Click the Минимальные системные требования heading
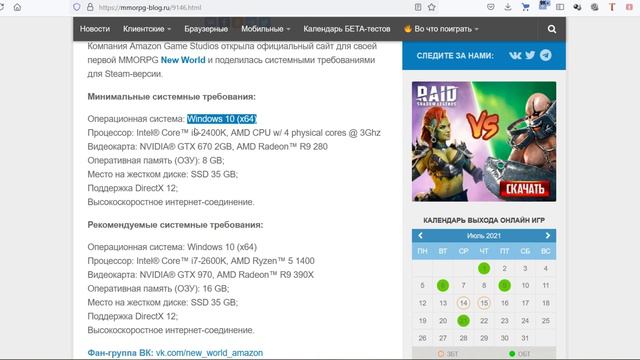640x360 pixels. (171, 97)
